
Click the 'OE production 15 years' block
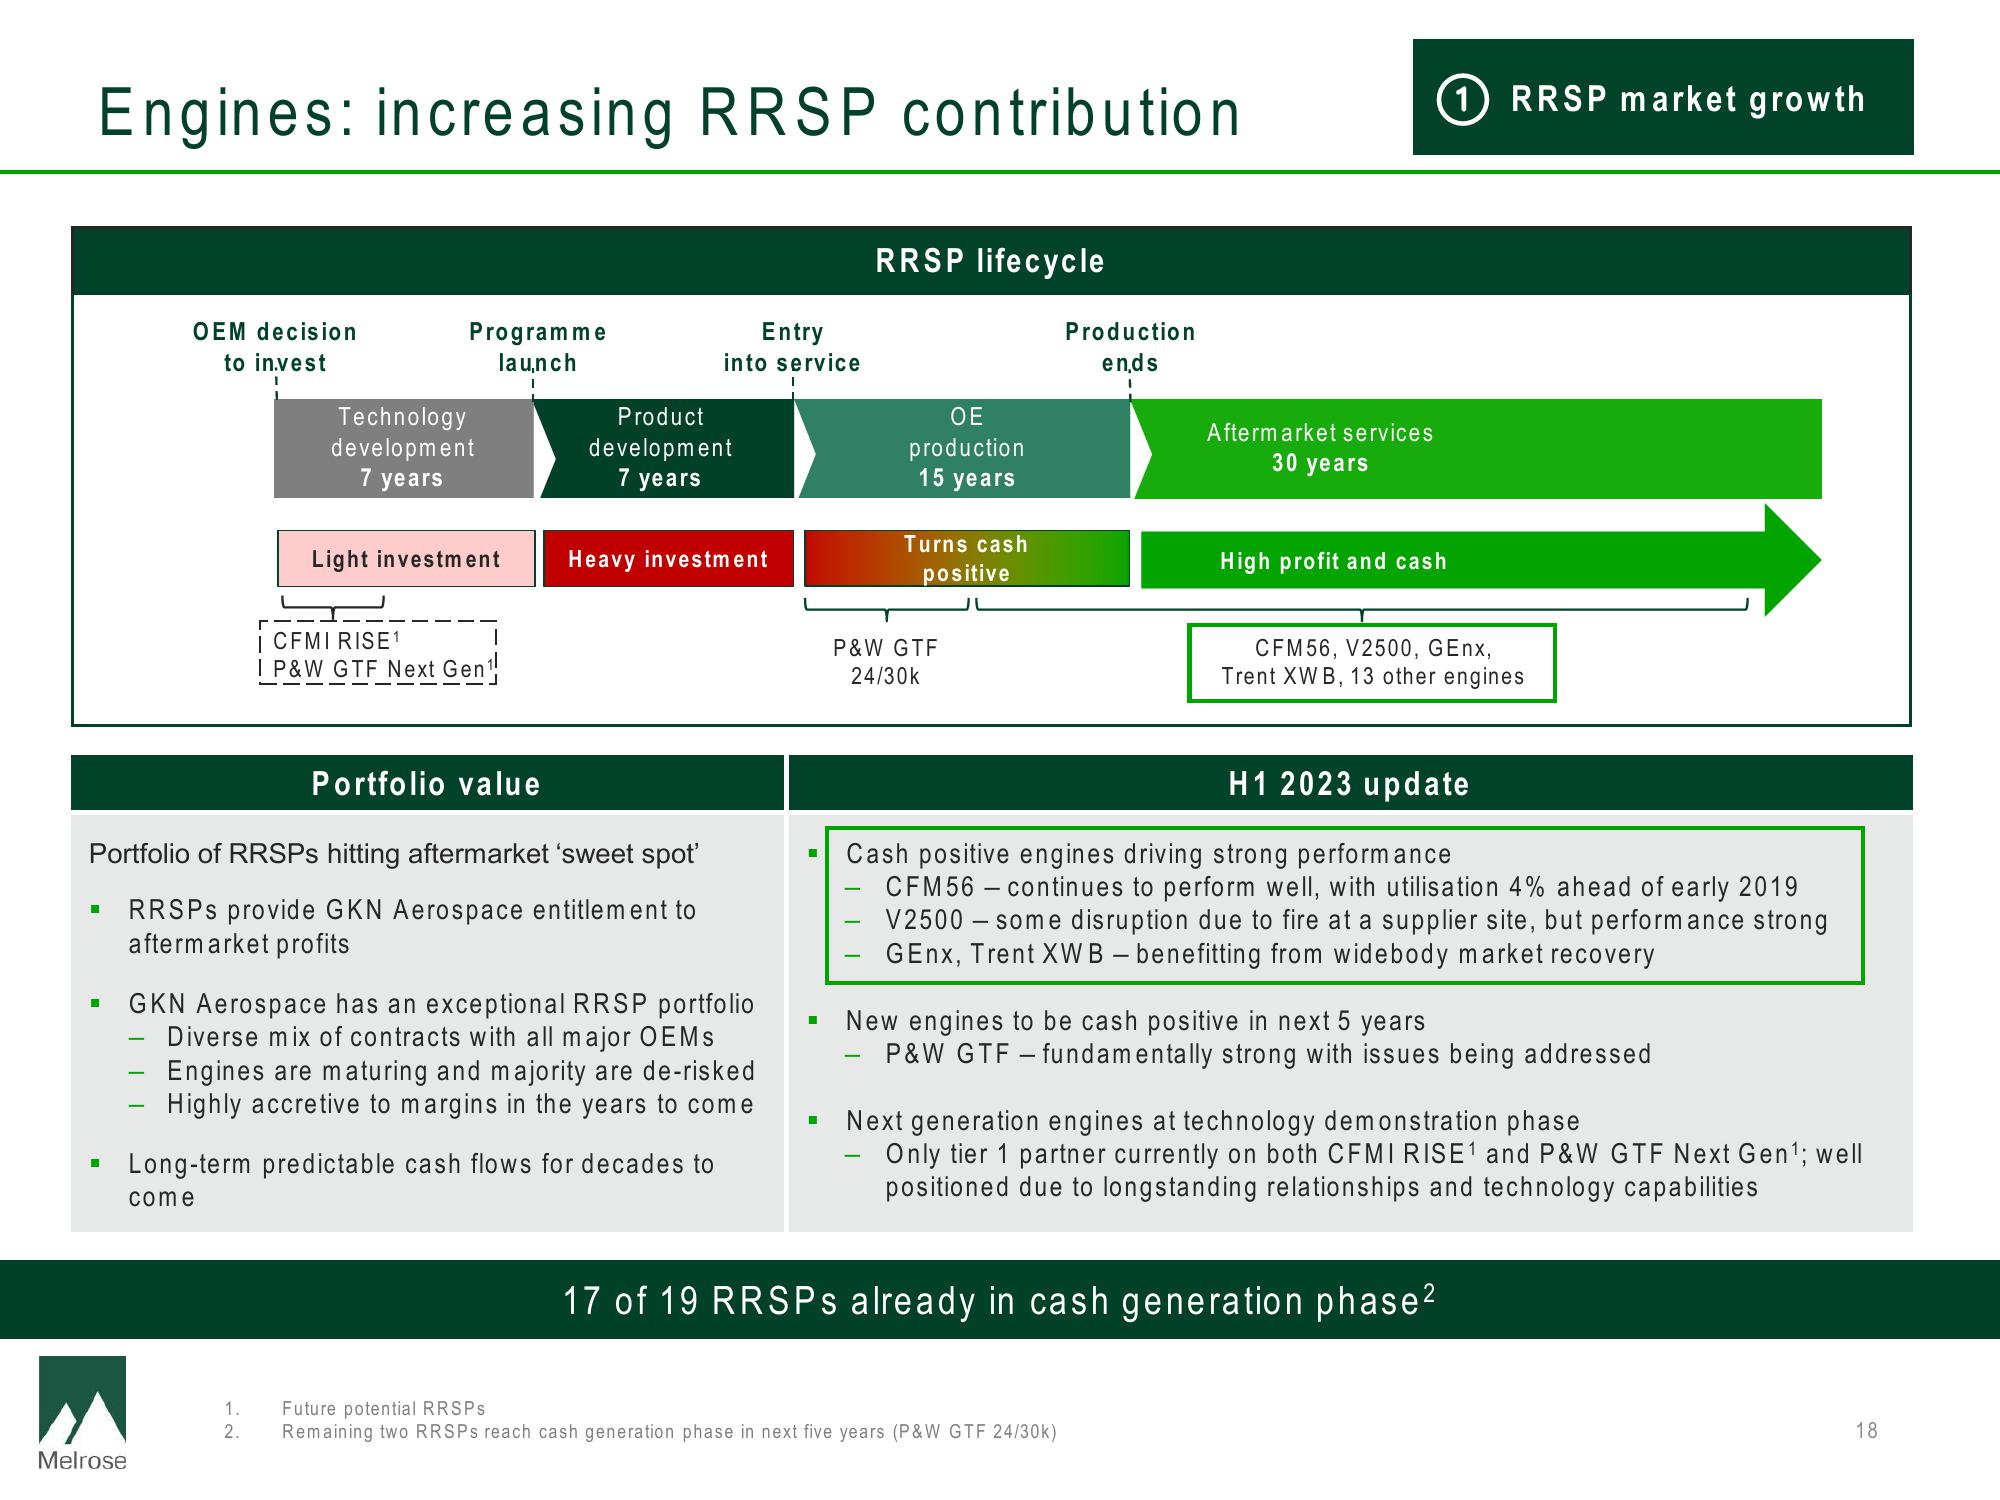pyautogui.click(x=965, y=448)
